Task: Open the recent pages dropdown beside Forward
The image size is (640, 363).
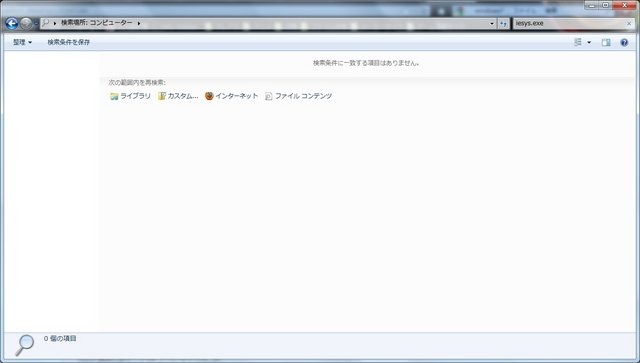Action: click(x=36, y=24)
